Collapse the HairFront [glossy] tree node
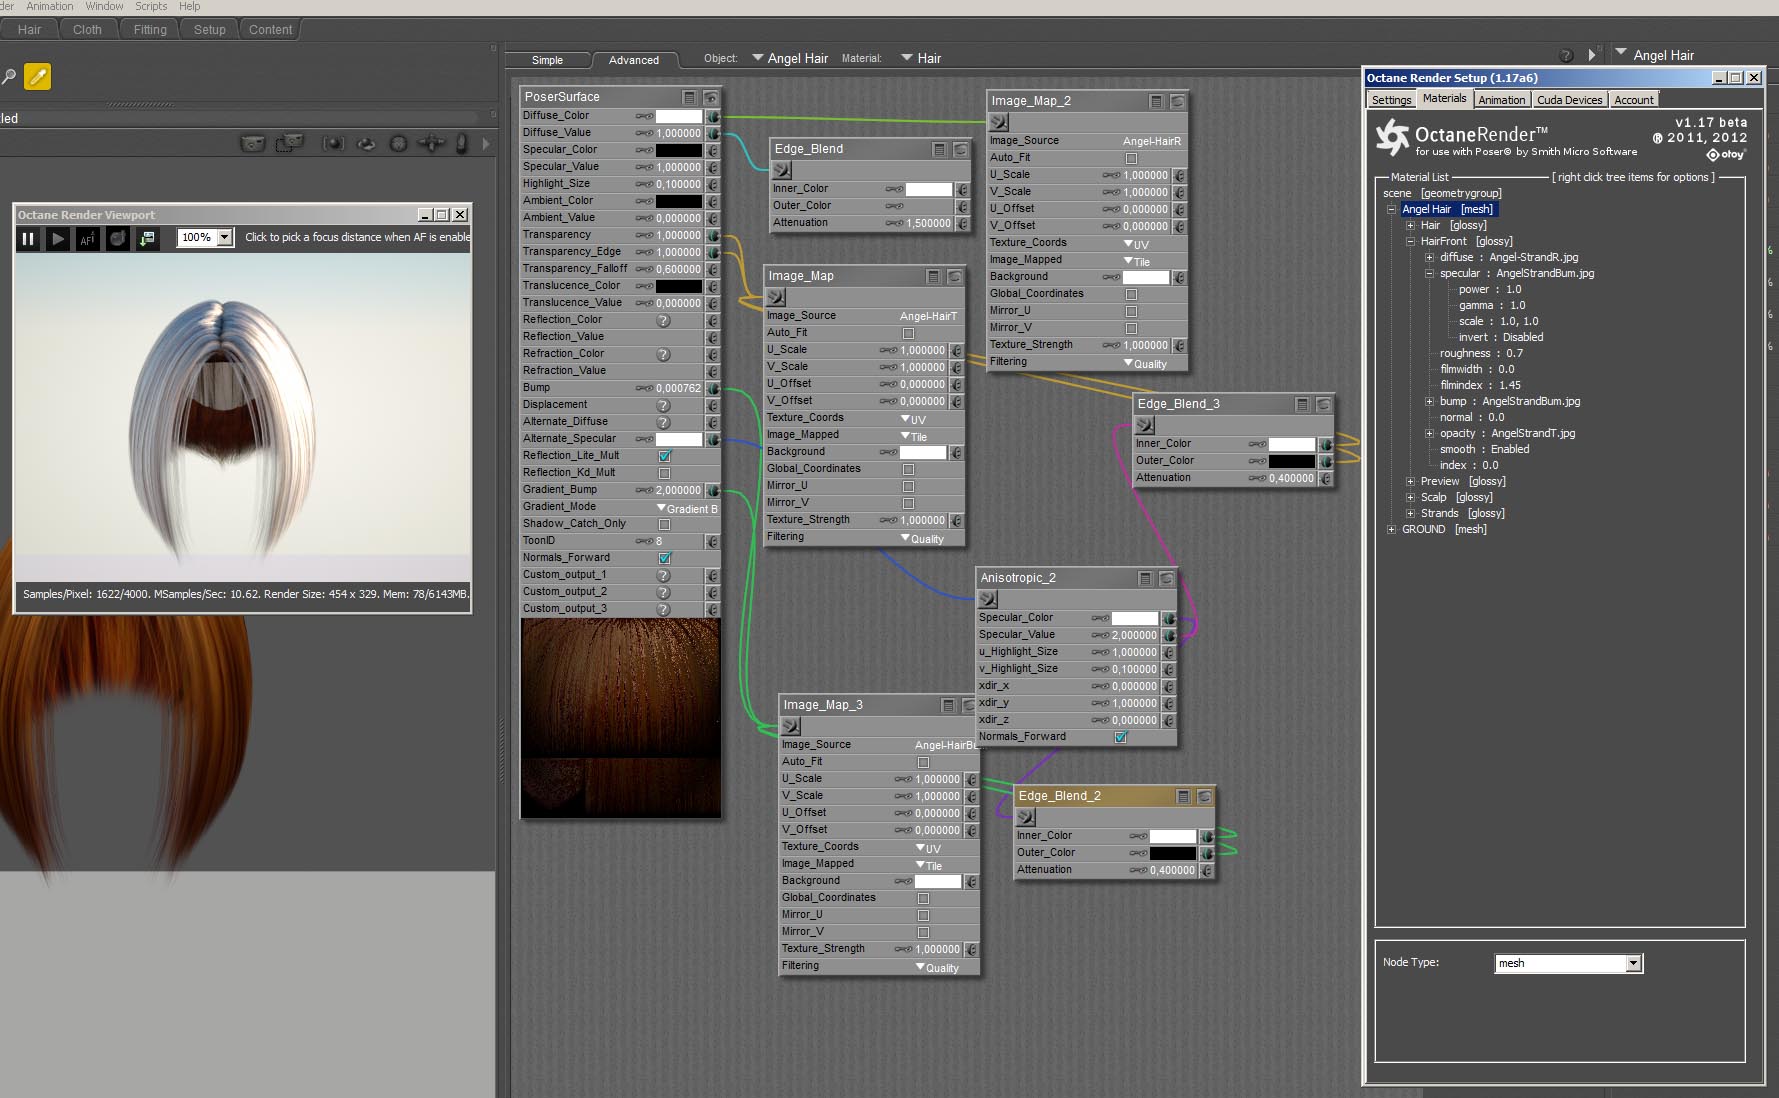Image resolution: width=1779 pixels, height=1098 pixels. tap(1410, 241)
